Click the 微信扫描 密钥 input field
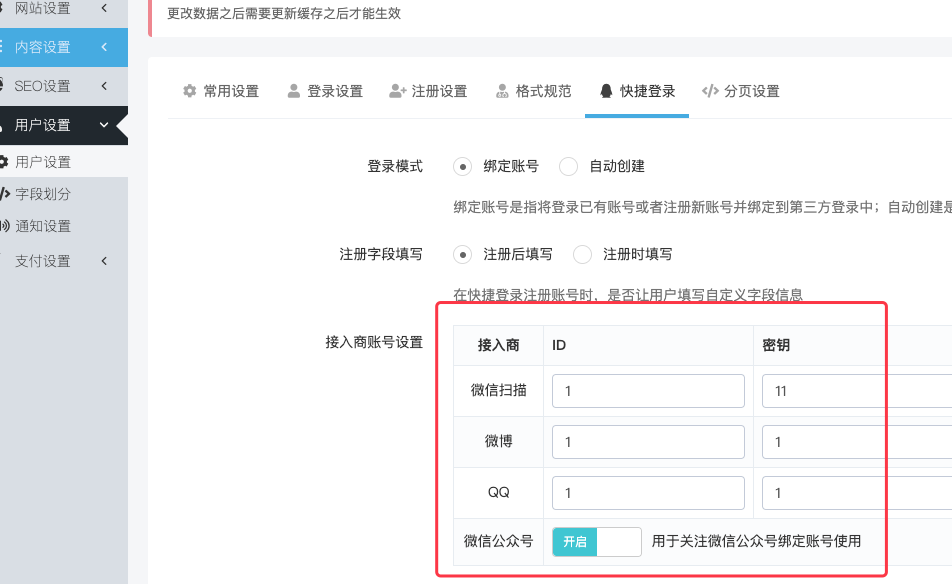The height and width of the screenshot is (584, 952). 857,391
